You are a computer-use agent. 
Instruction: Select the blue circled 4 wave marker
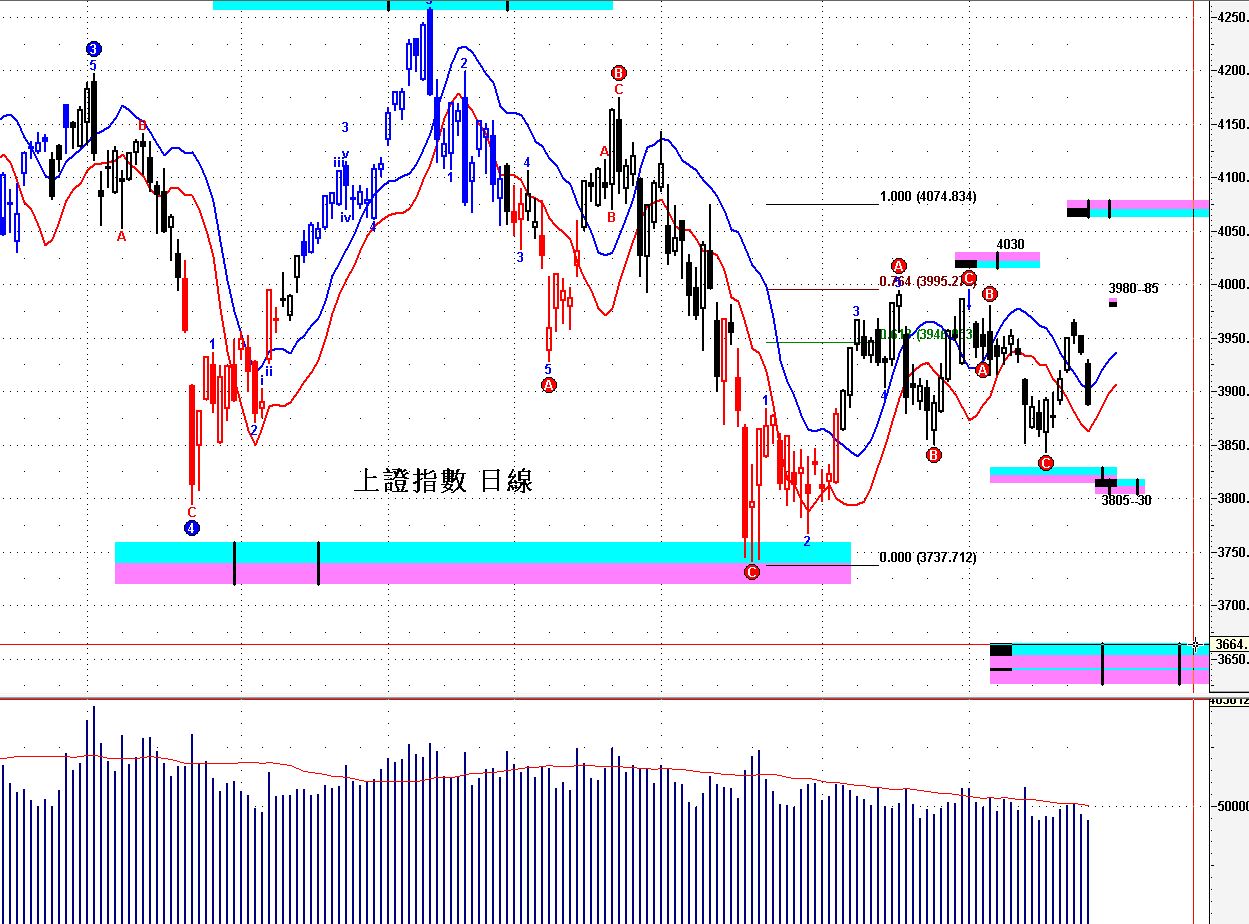[x=191, y=528]
